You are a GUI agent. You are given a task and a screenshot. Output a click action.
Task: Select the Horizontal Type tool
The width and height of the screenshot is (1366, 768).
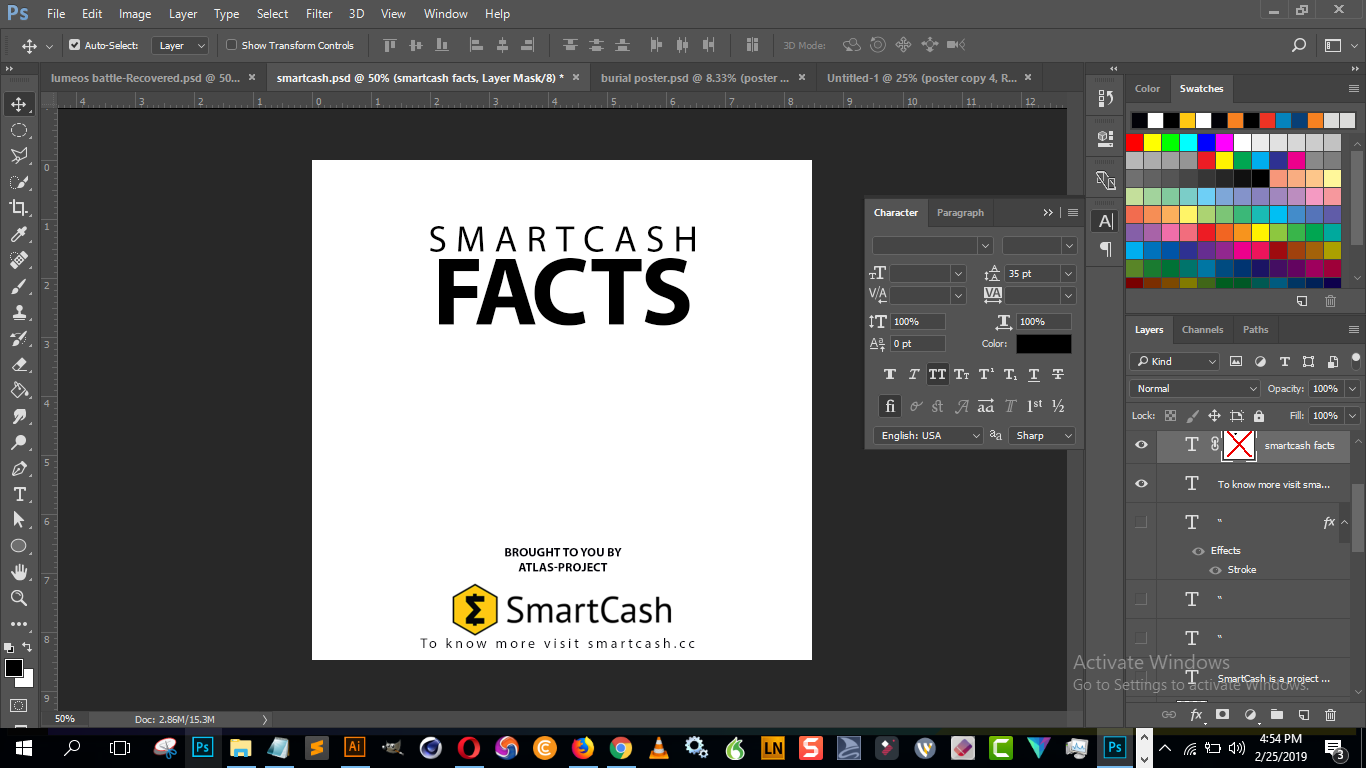19,494
